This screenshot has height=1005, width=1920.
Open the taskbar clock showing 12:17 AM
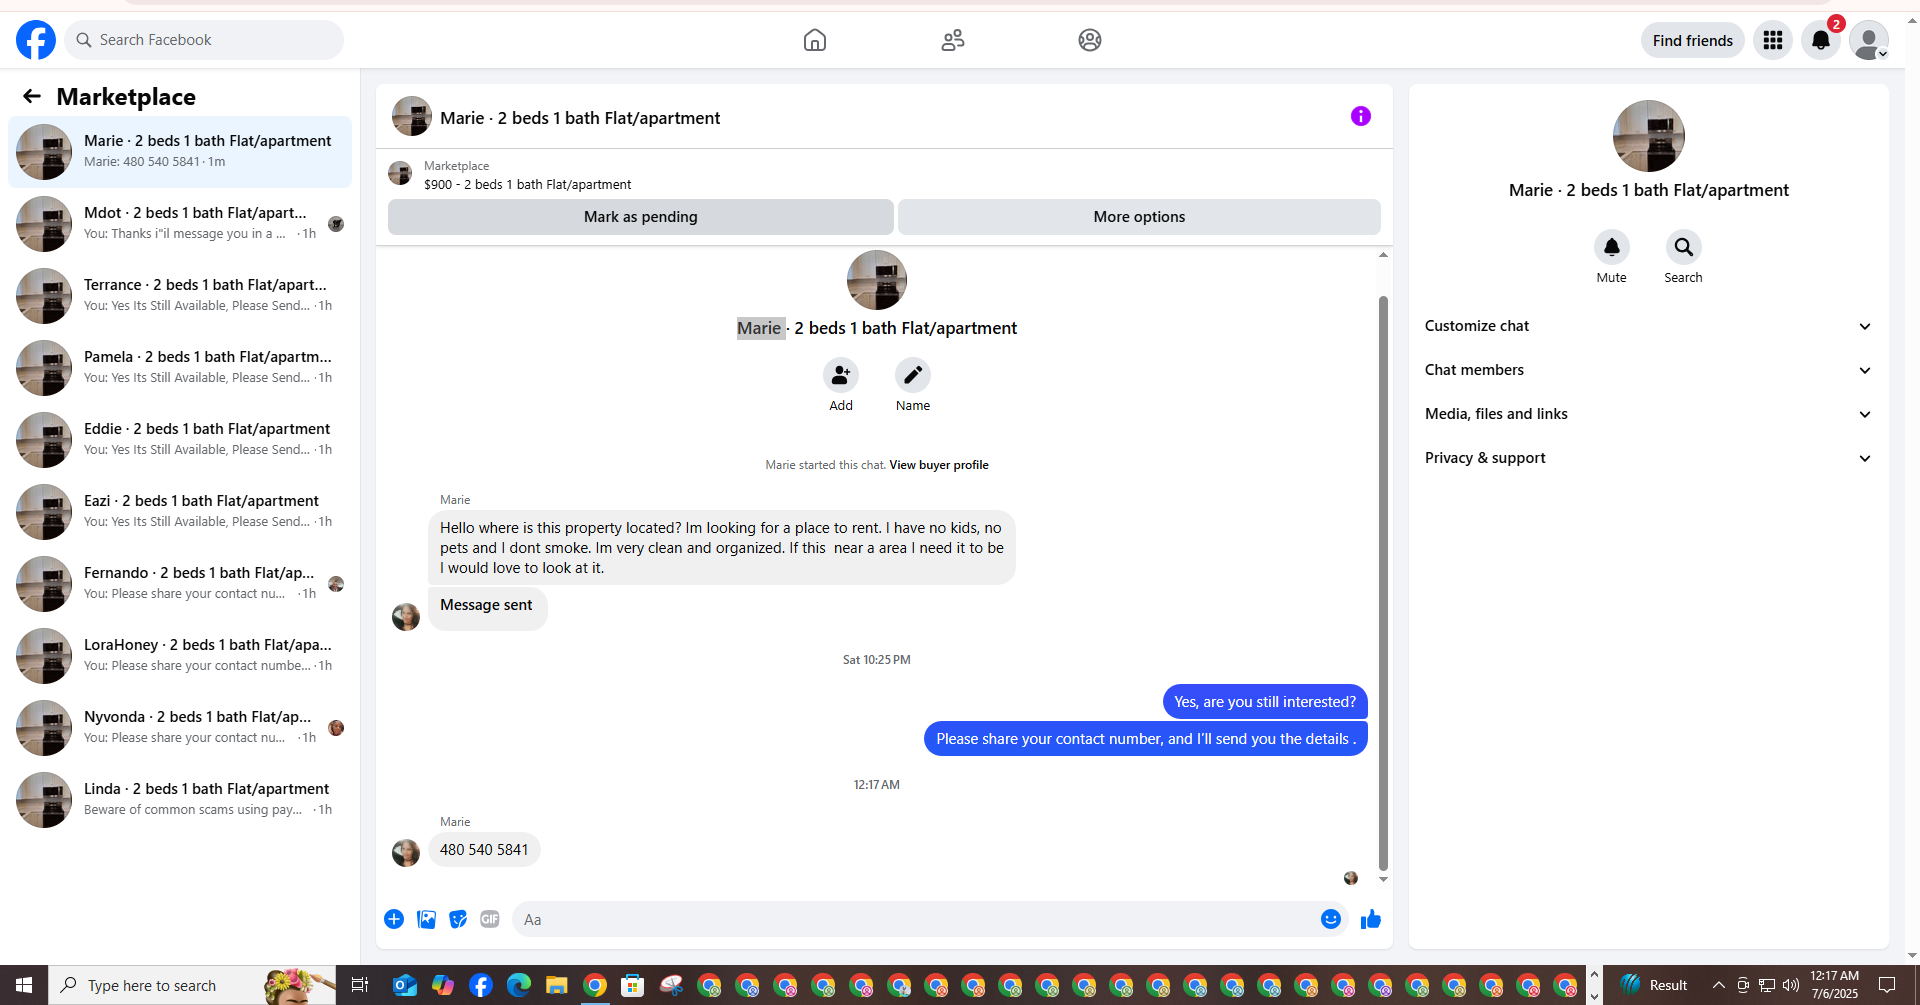1835,985
